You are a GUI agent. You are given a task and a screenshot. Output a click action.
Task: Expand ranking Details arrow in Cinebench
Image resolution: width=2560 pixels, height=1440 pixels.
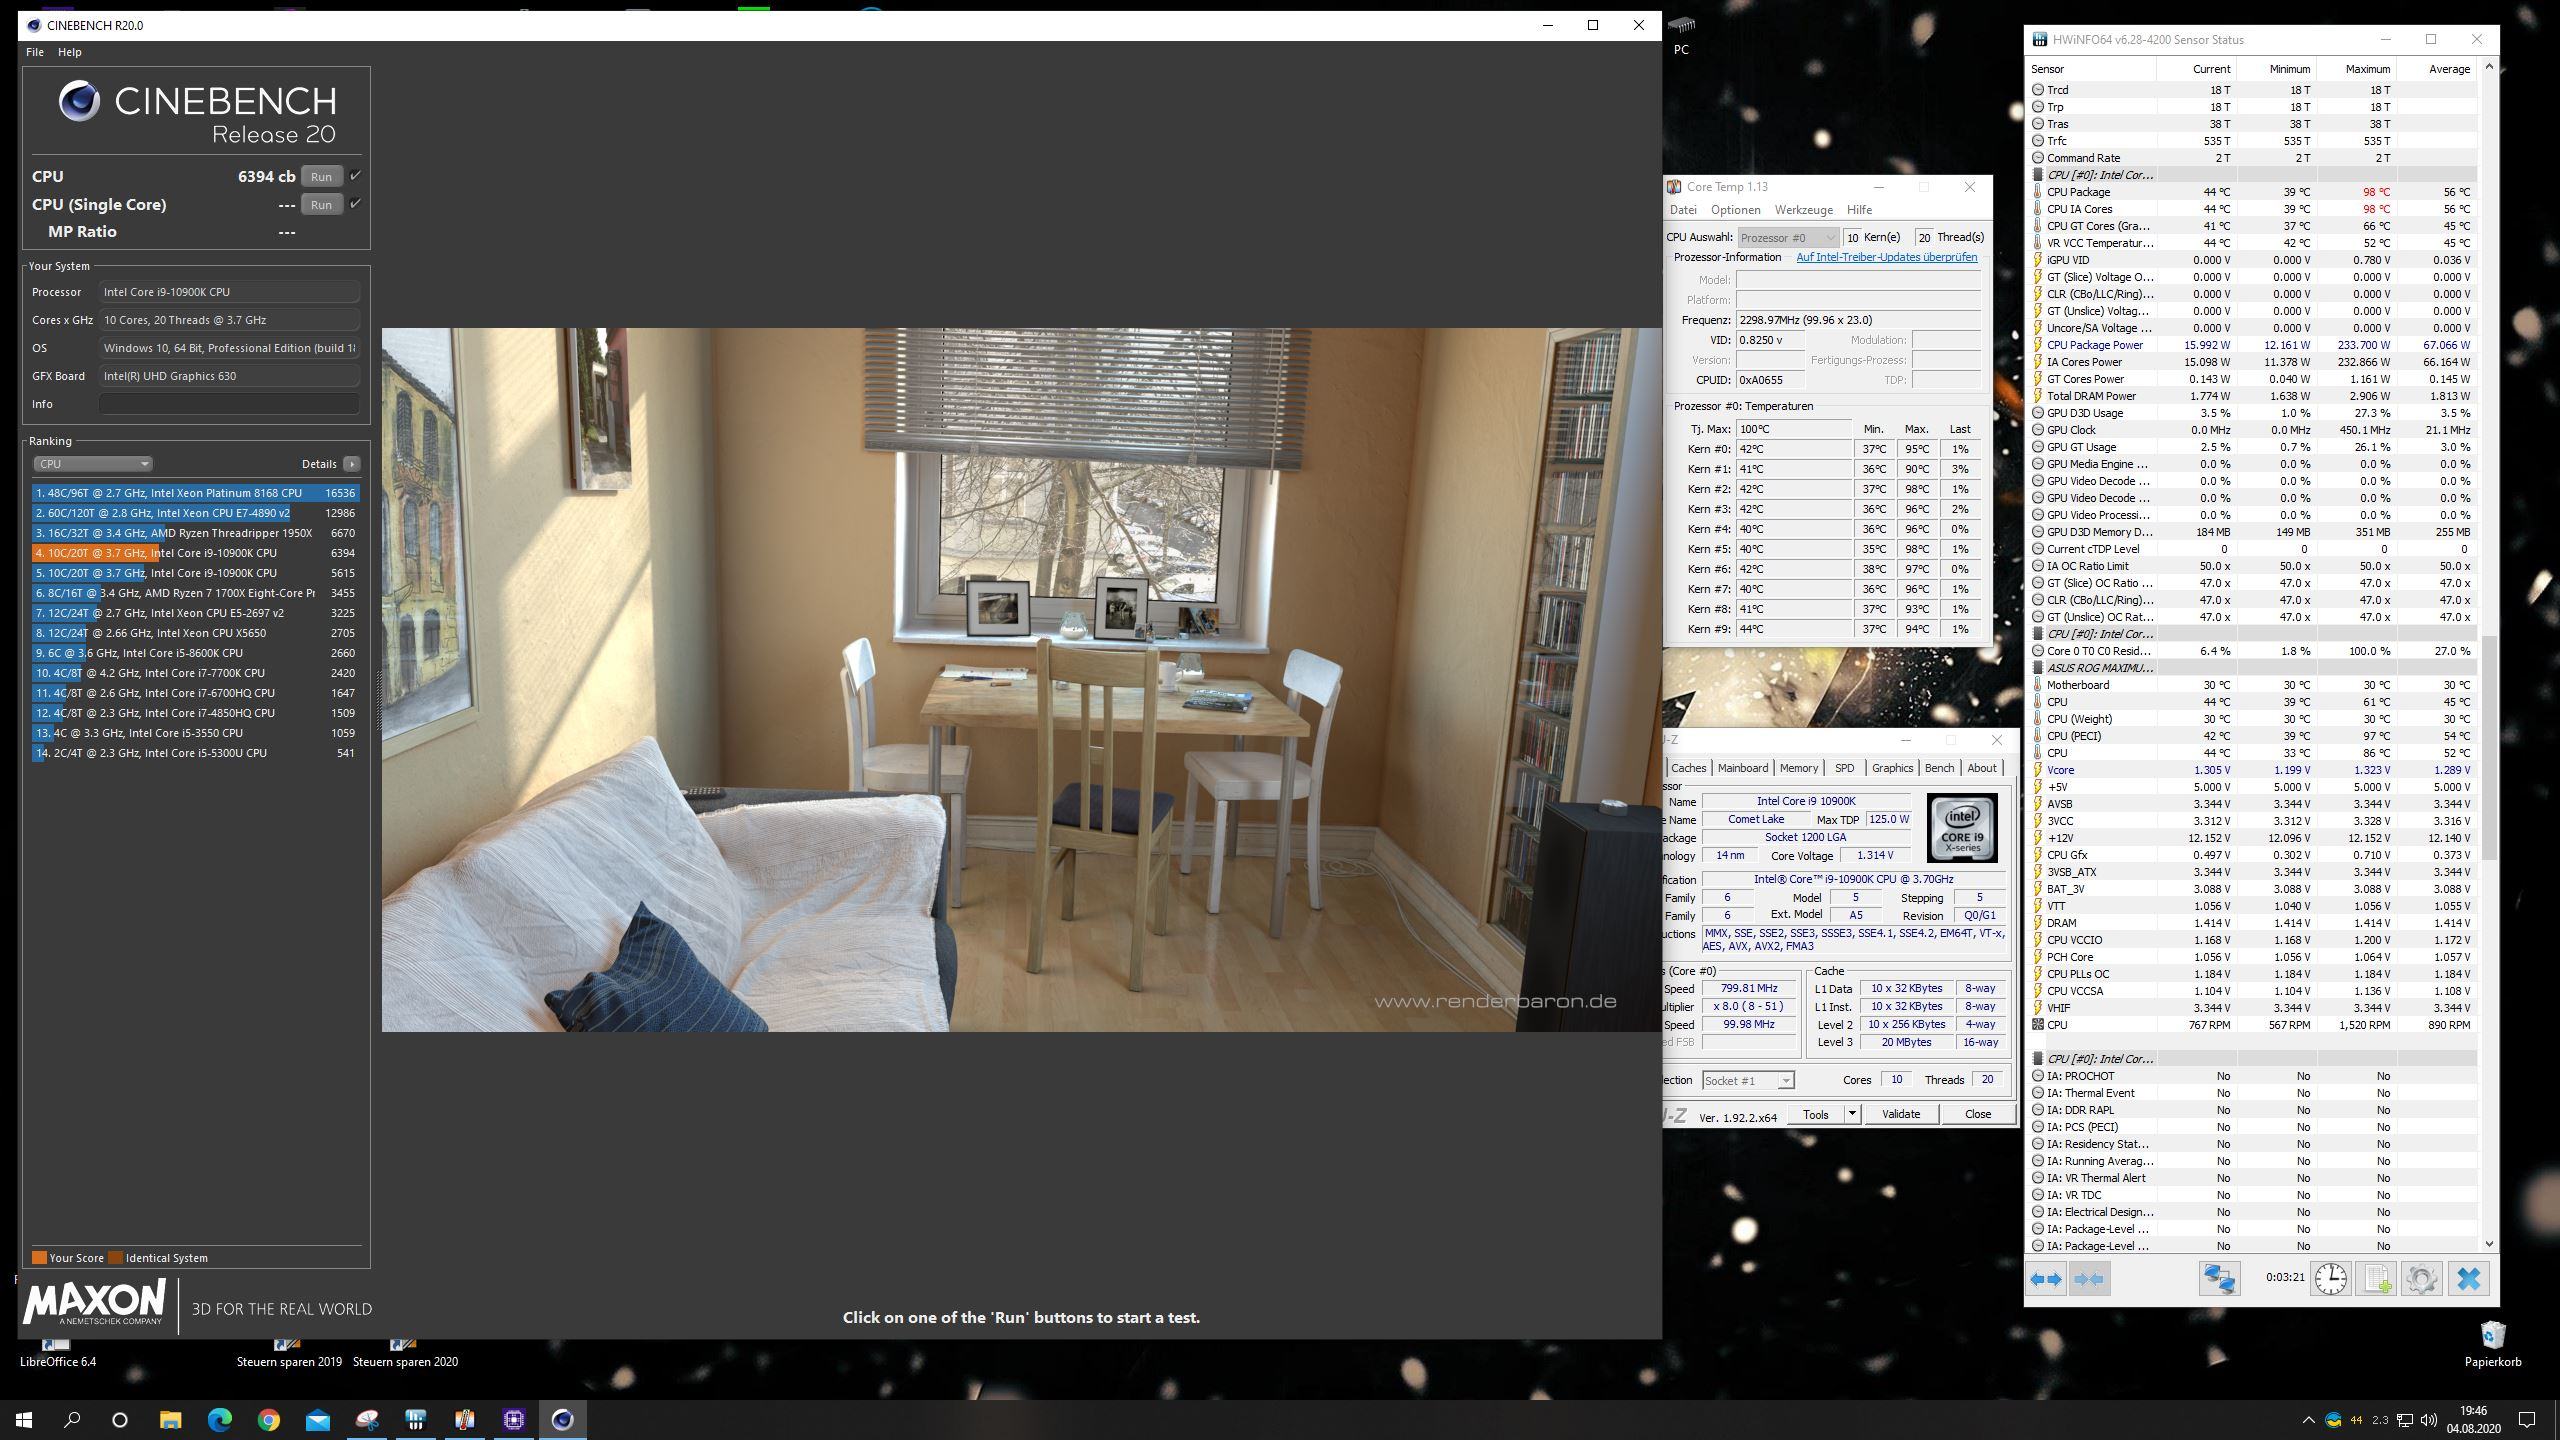tap(352, 464)
